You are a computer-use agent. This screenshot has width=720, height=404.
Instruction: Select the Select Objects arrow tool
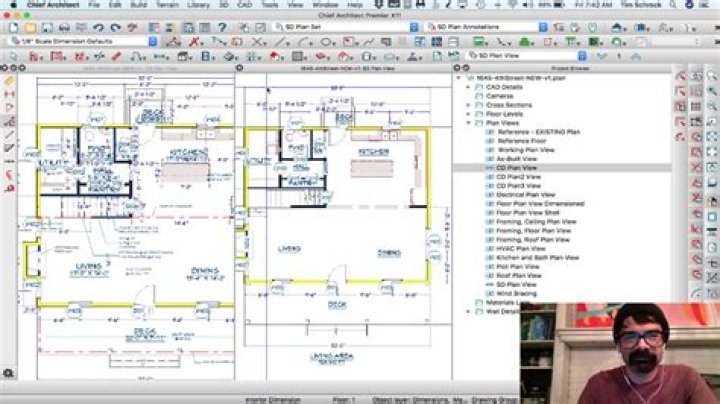tap(13, 56)
